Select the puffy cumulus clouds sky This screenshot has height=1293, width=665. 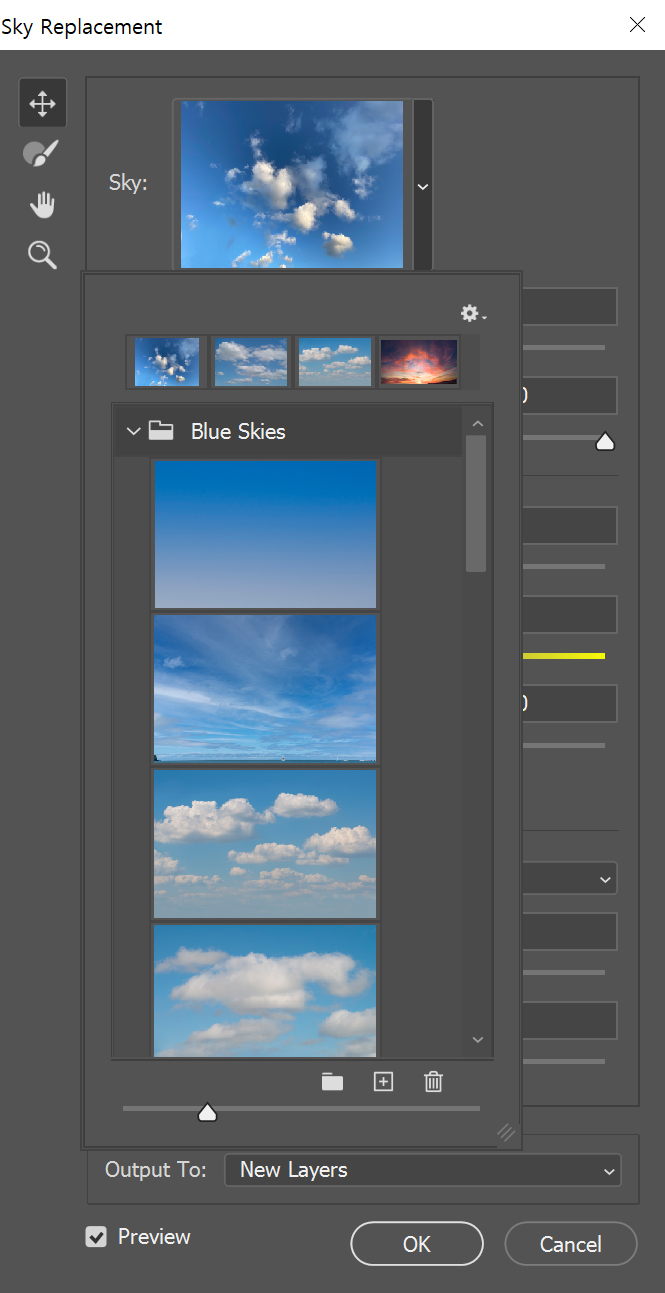pyautogui.click(x=265, y=843)
